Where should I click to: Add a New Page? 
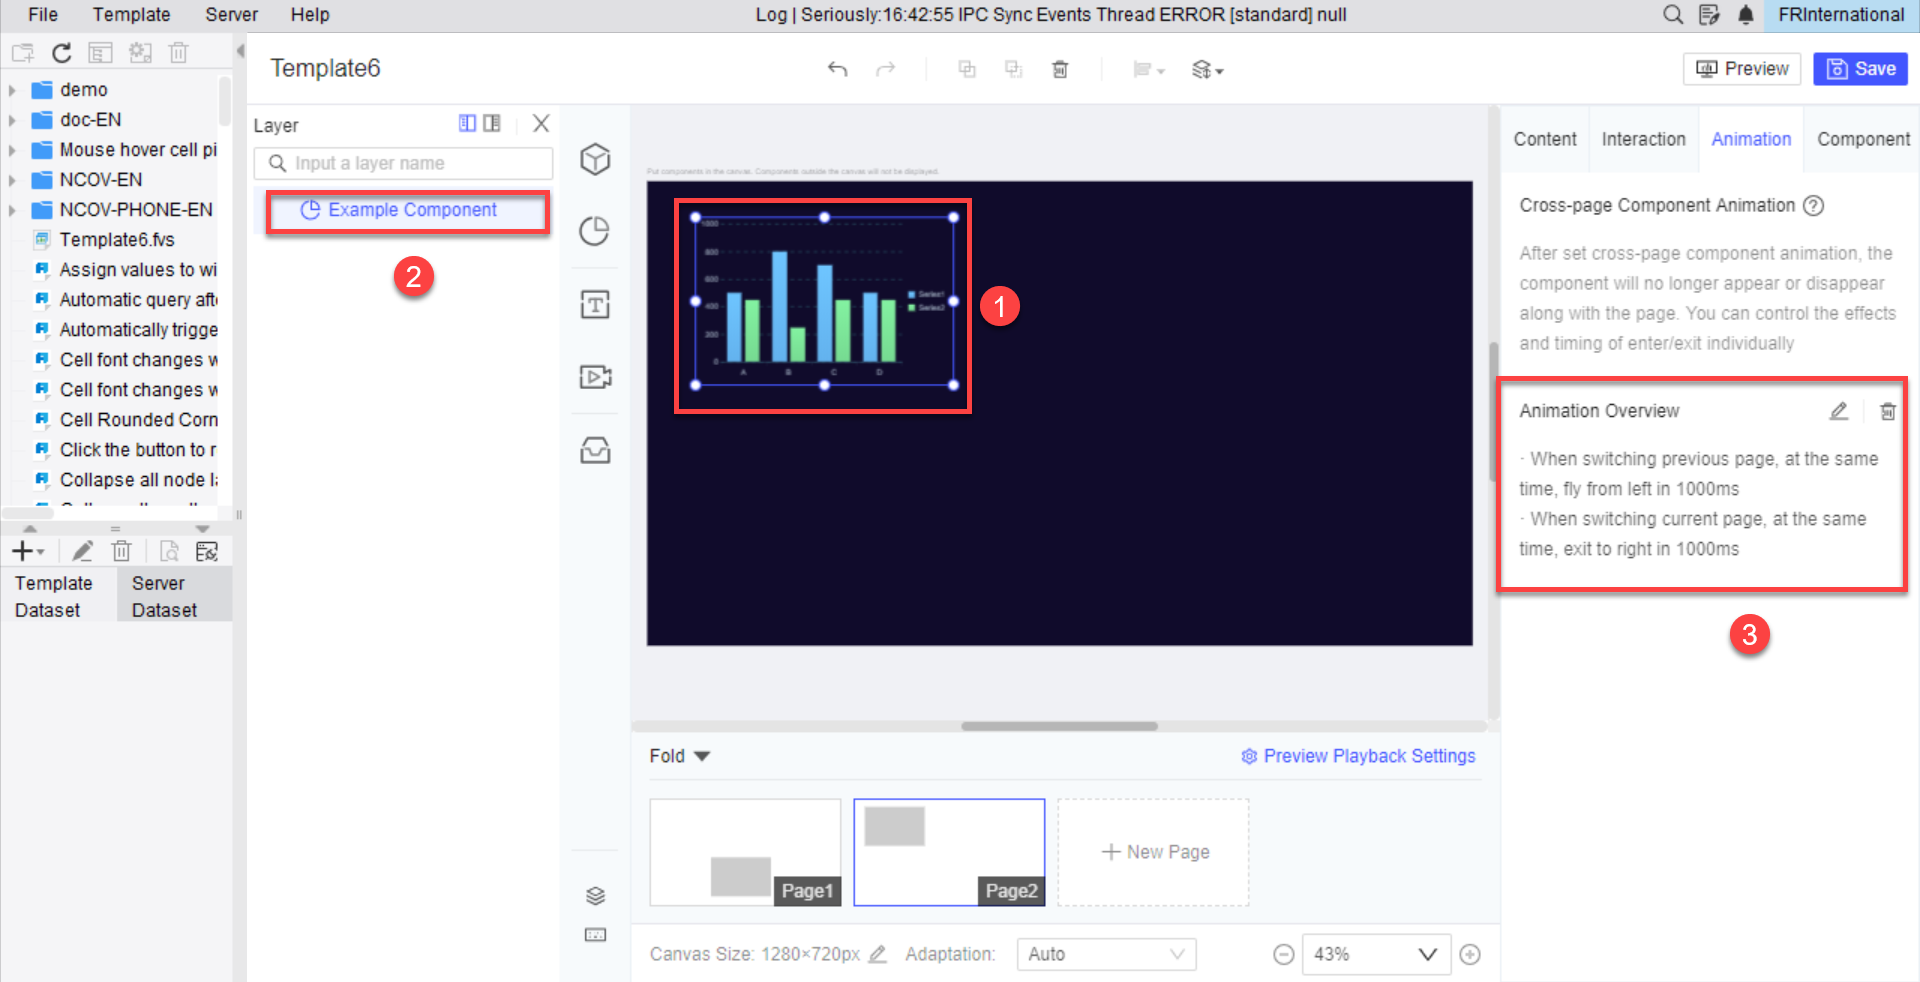[1154, 852]
